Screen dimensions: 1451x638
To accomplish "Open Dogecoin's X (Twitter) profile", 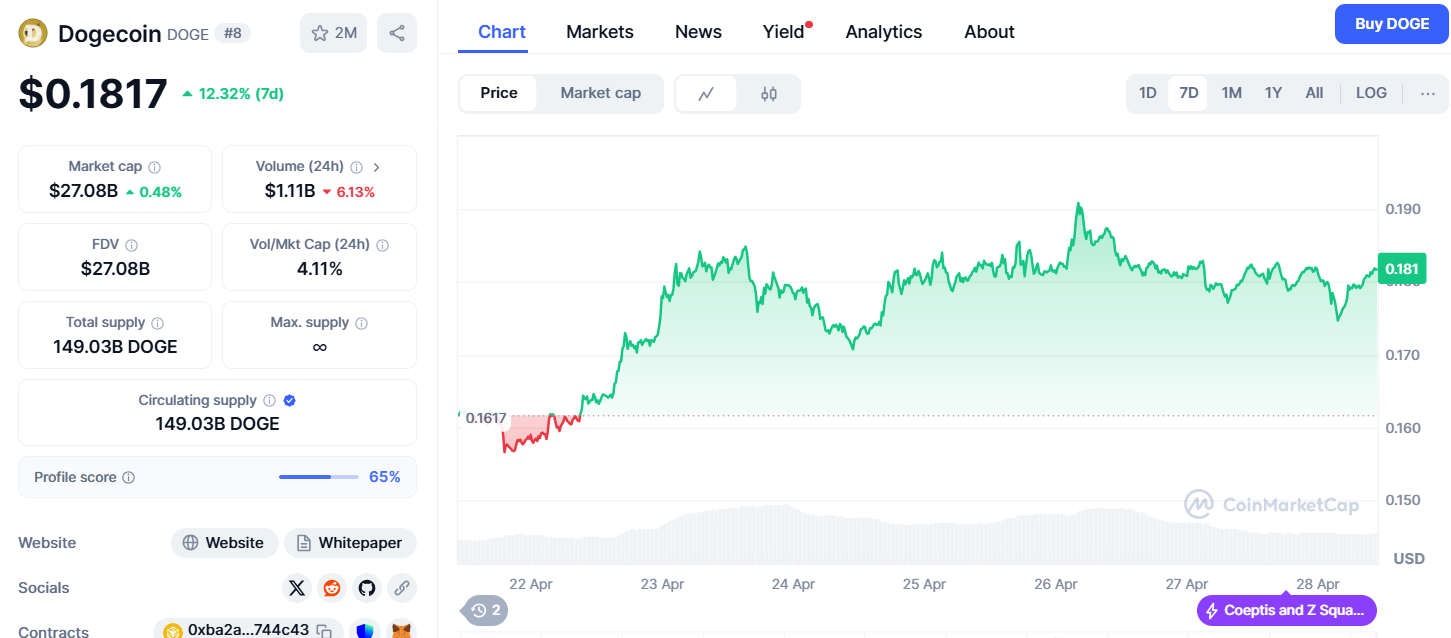I will click(297, 588).
